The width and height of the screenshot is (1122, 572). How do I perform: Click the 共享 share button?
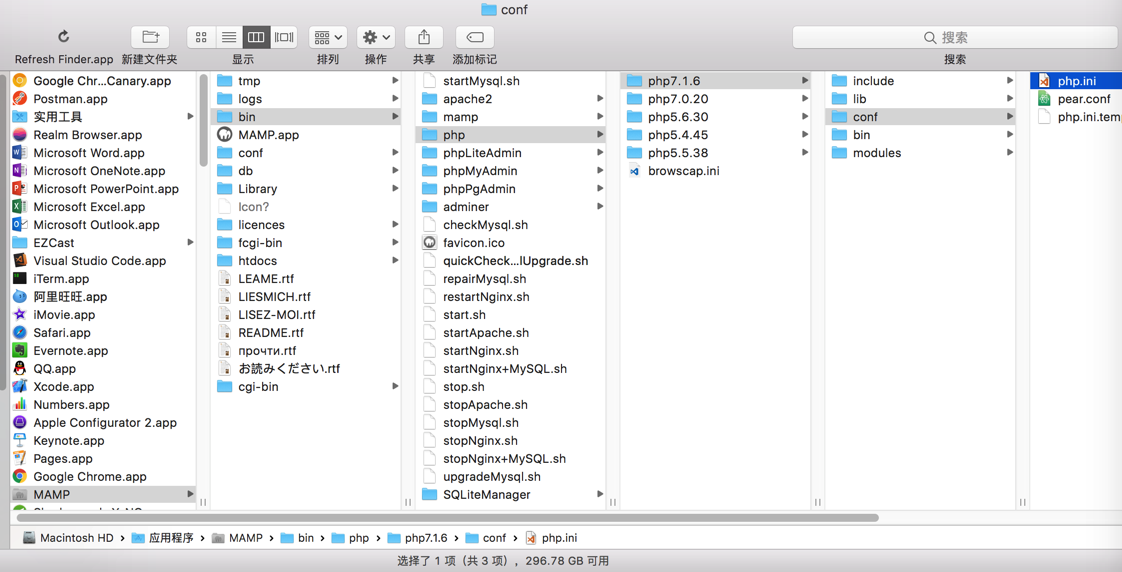[x=424, y=37]
